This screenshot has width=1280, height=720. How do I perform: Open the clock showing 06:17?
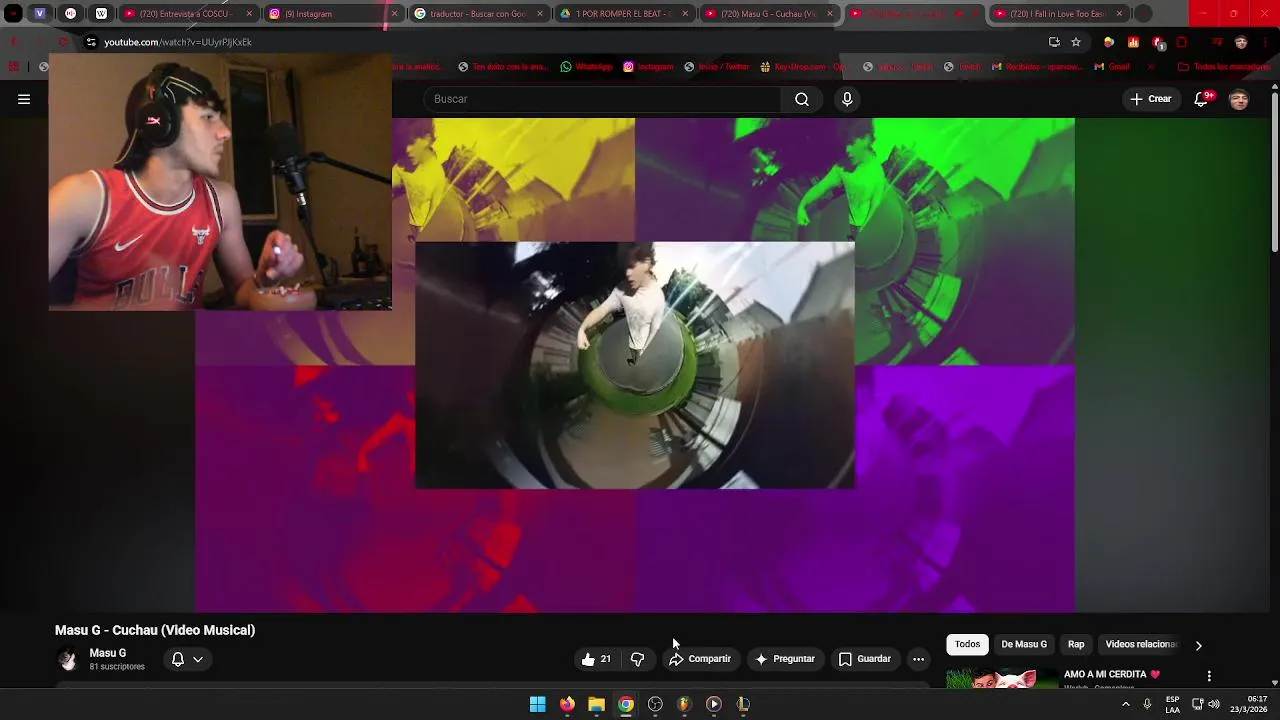point(1249,704)
